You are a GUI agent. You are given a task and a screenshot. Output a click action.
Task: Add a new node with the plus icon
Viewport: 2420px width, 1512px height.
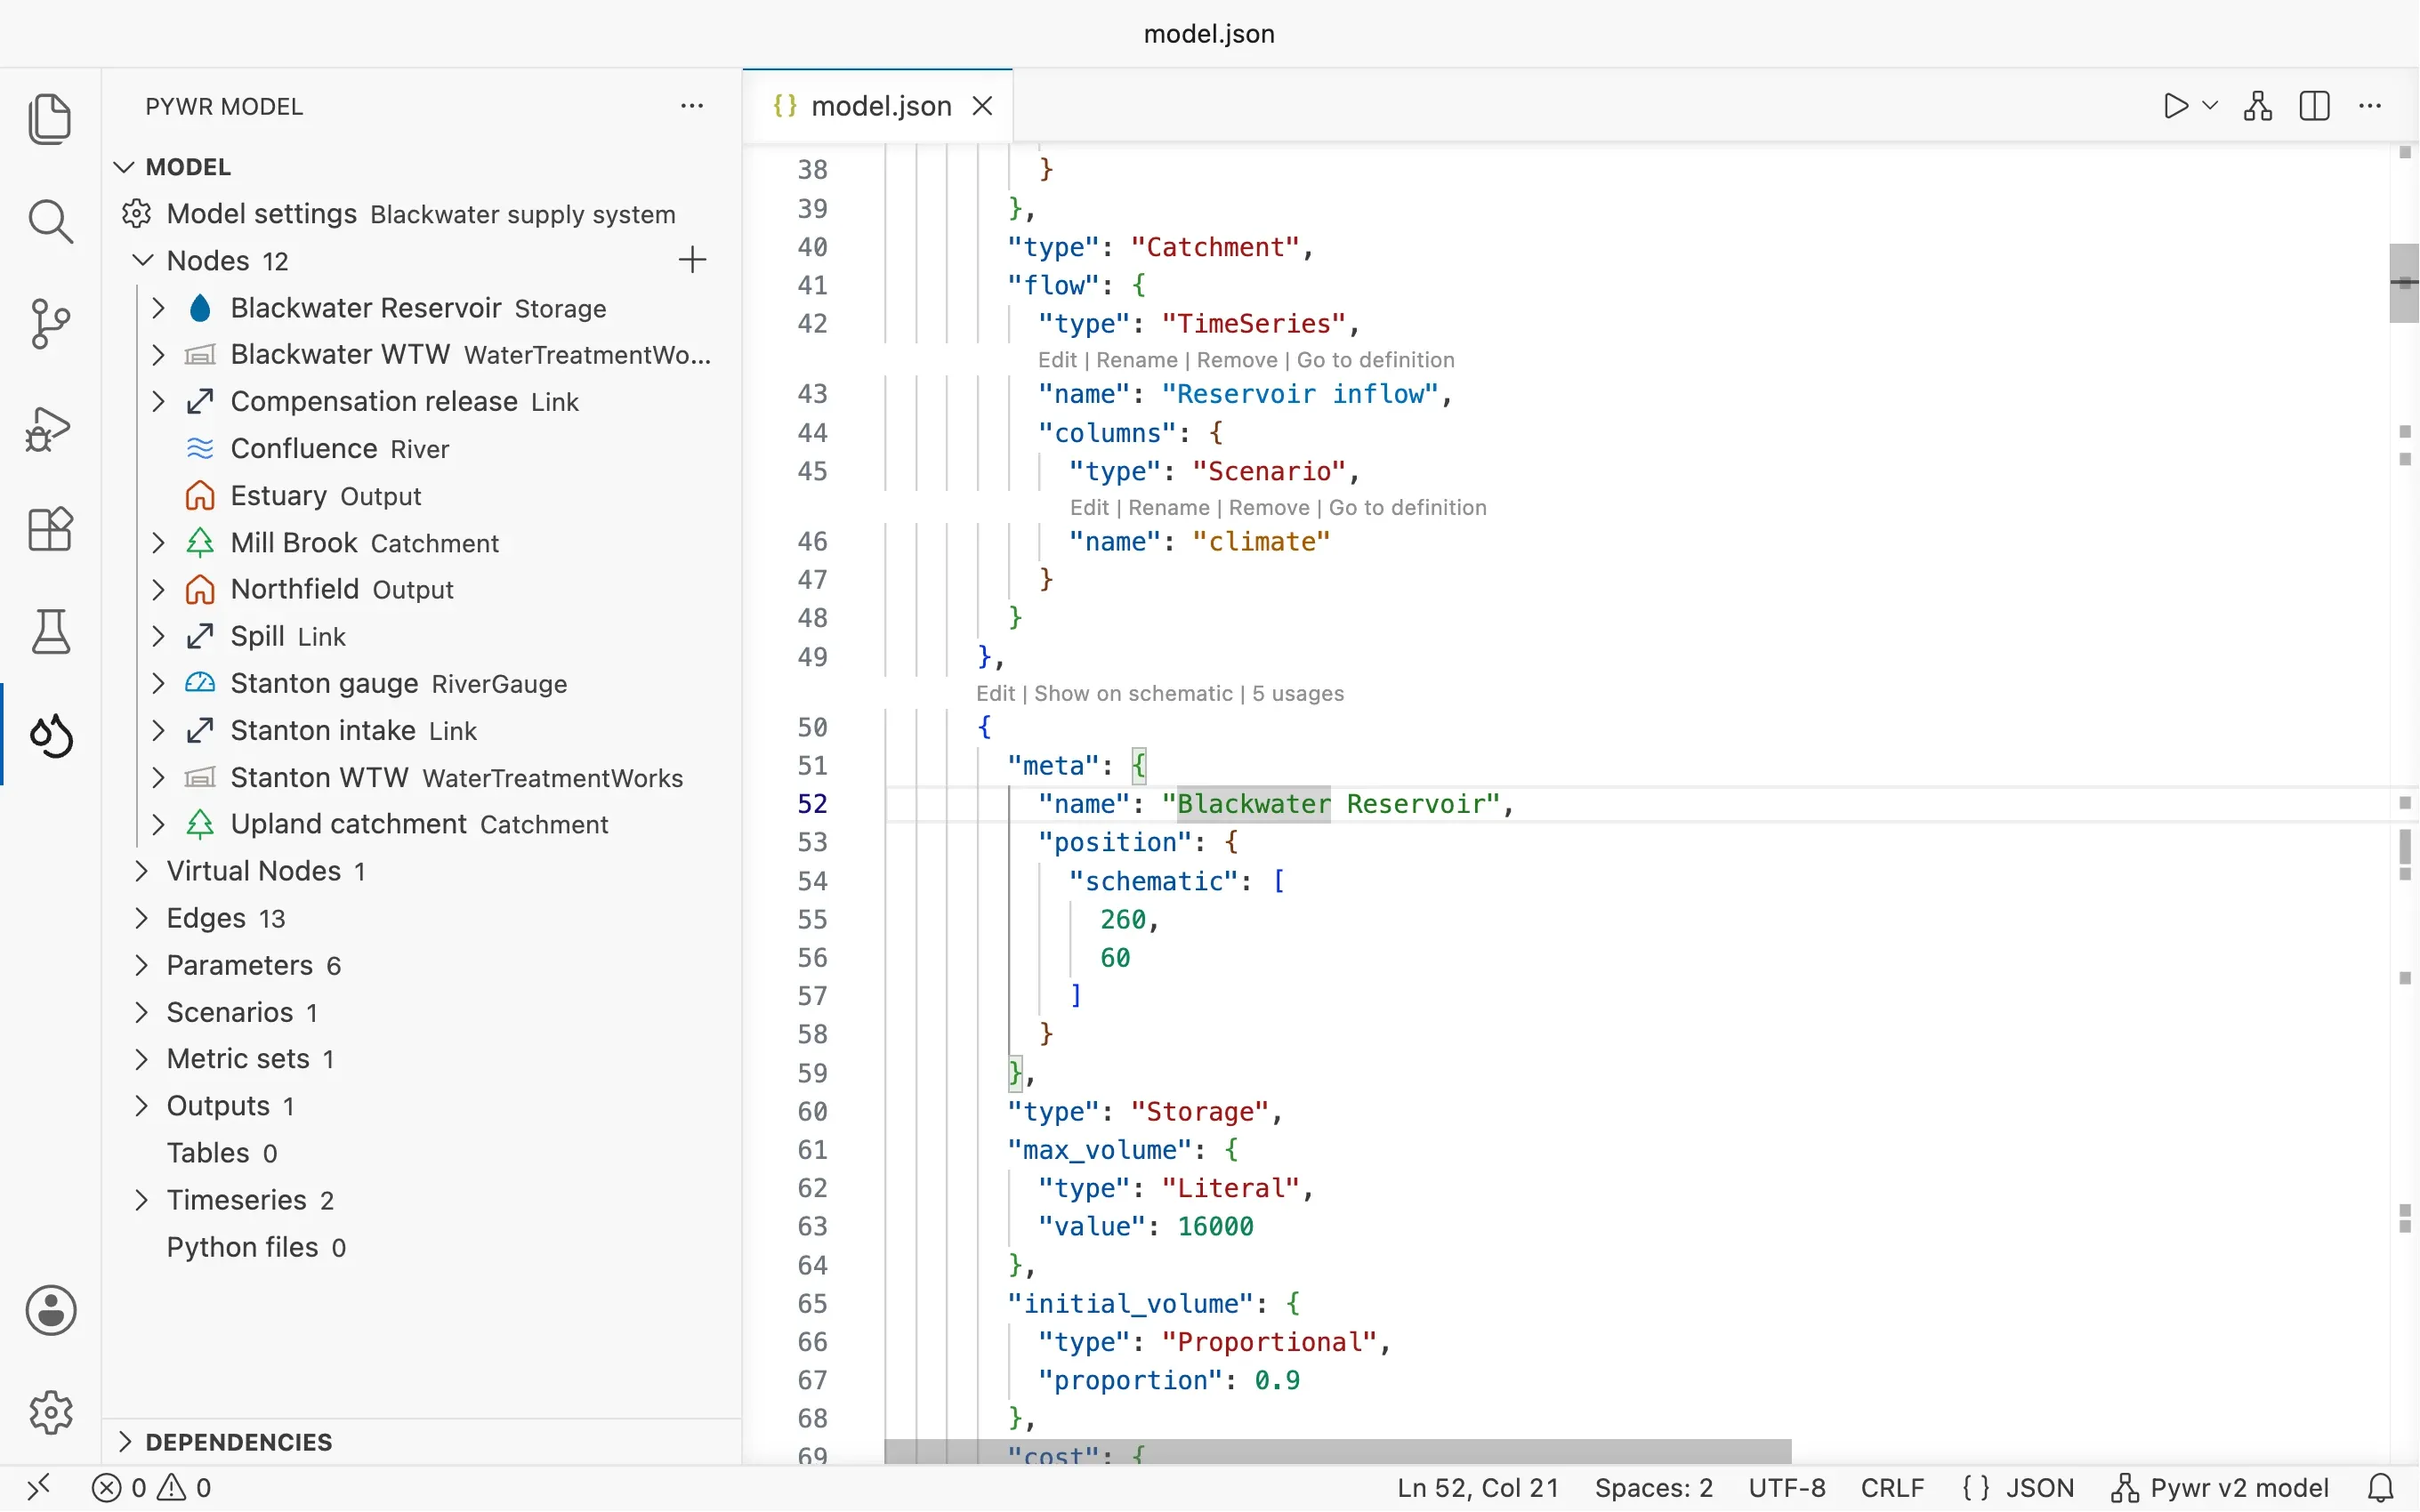pos(692,260)
